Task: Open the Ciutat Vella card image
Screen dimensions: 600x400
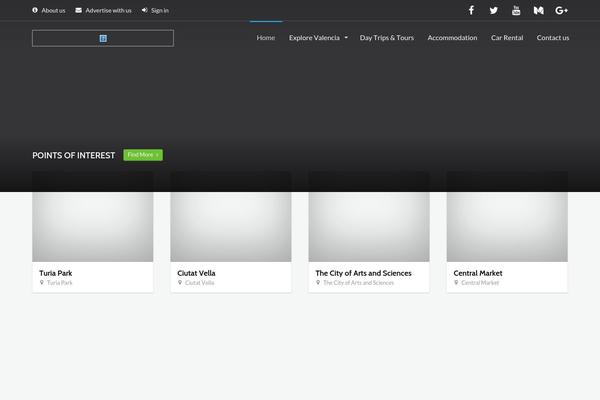Action: [231, 217]
